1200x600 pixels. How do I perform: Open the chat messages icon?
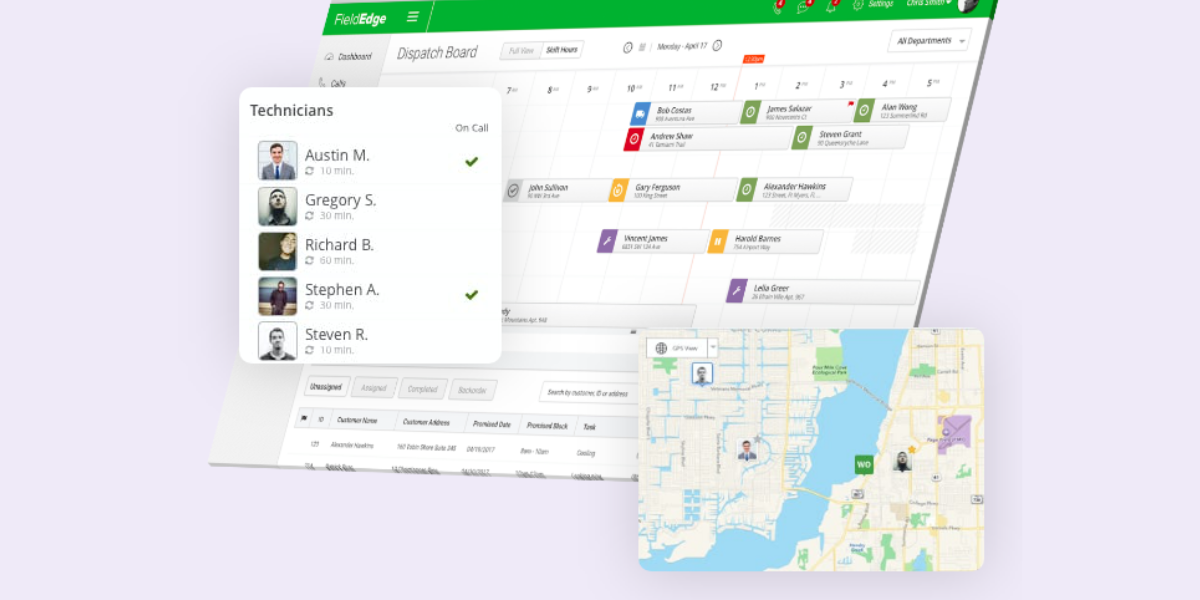[803, 7]
